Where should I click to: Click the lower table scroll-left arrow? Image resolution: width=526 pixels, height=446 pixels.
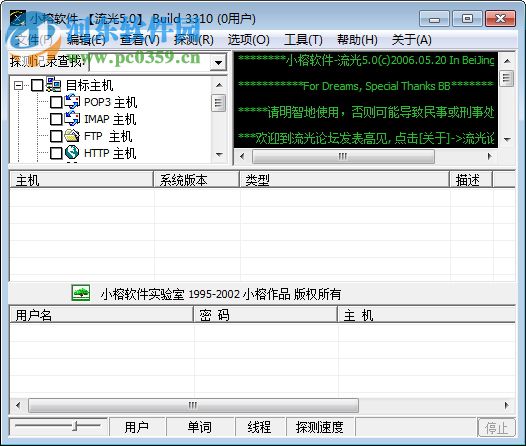(18, 405)
